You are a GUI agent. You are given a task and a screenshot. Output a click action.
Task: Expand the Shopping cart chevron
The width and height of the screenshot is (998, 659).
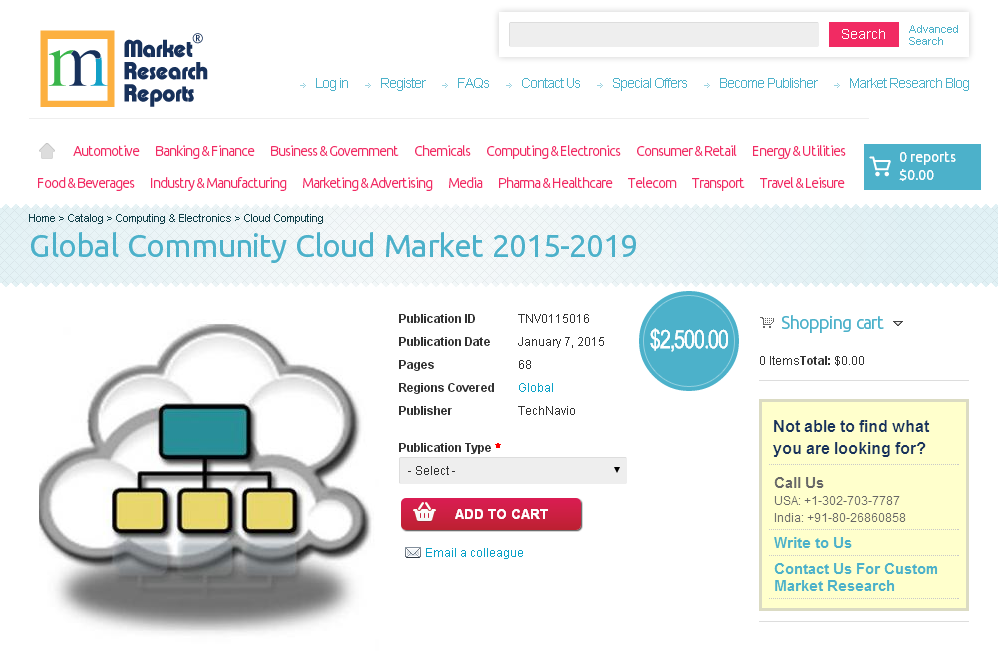click(898, 323)
